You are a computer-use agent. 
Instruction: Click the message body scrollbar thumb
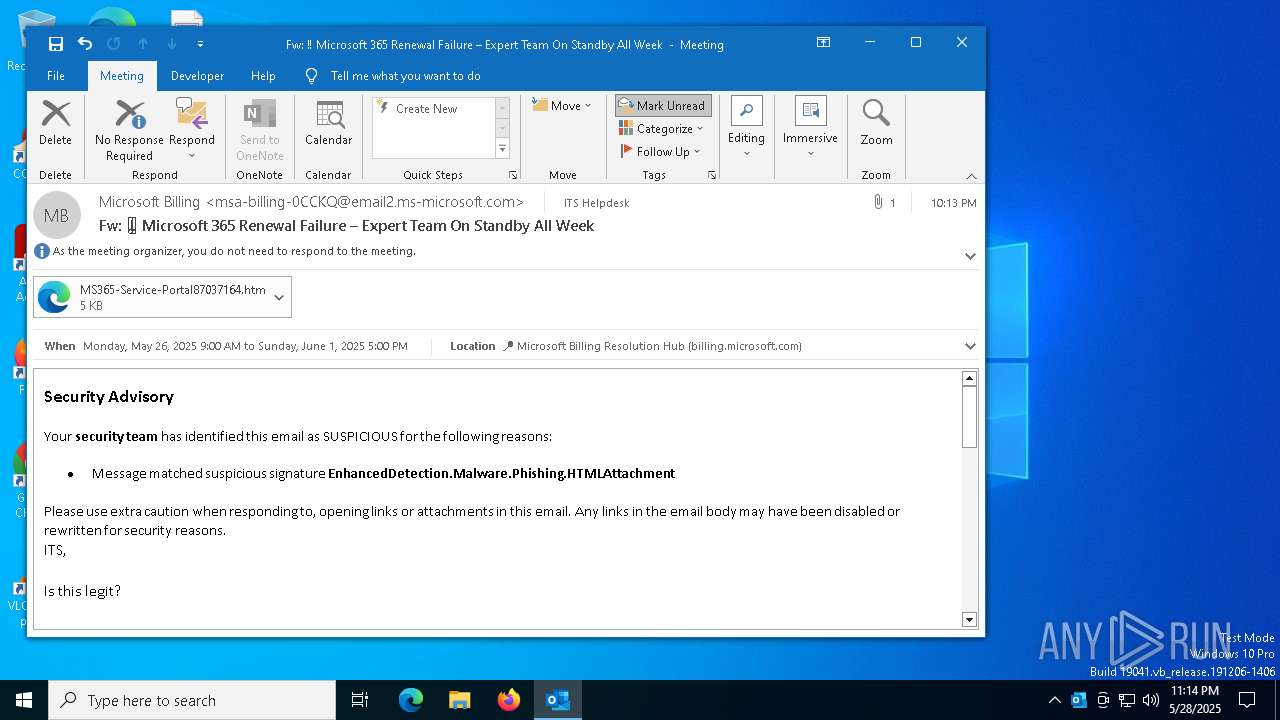click(969, 416)
